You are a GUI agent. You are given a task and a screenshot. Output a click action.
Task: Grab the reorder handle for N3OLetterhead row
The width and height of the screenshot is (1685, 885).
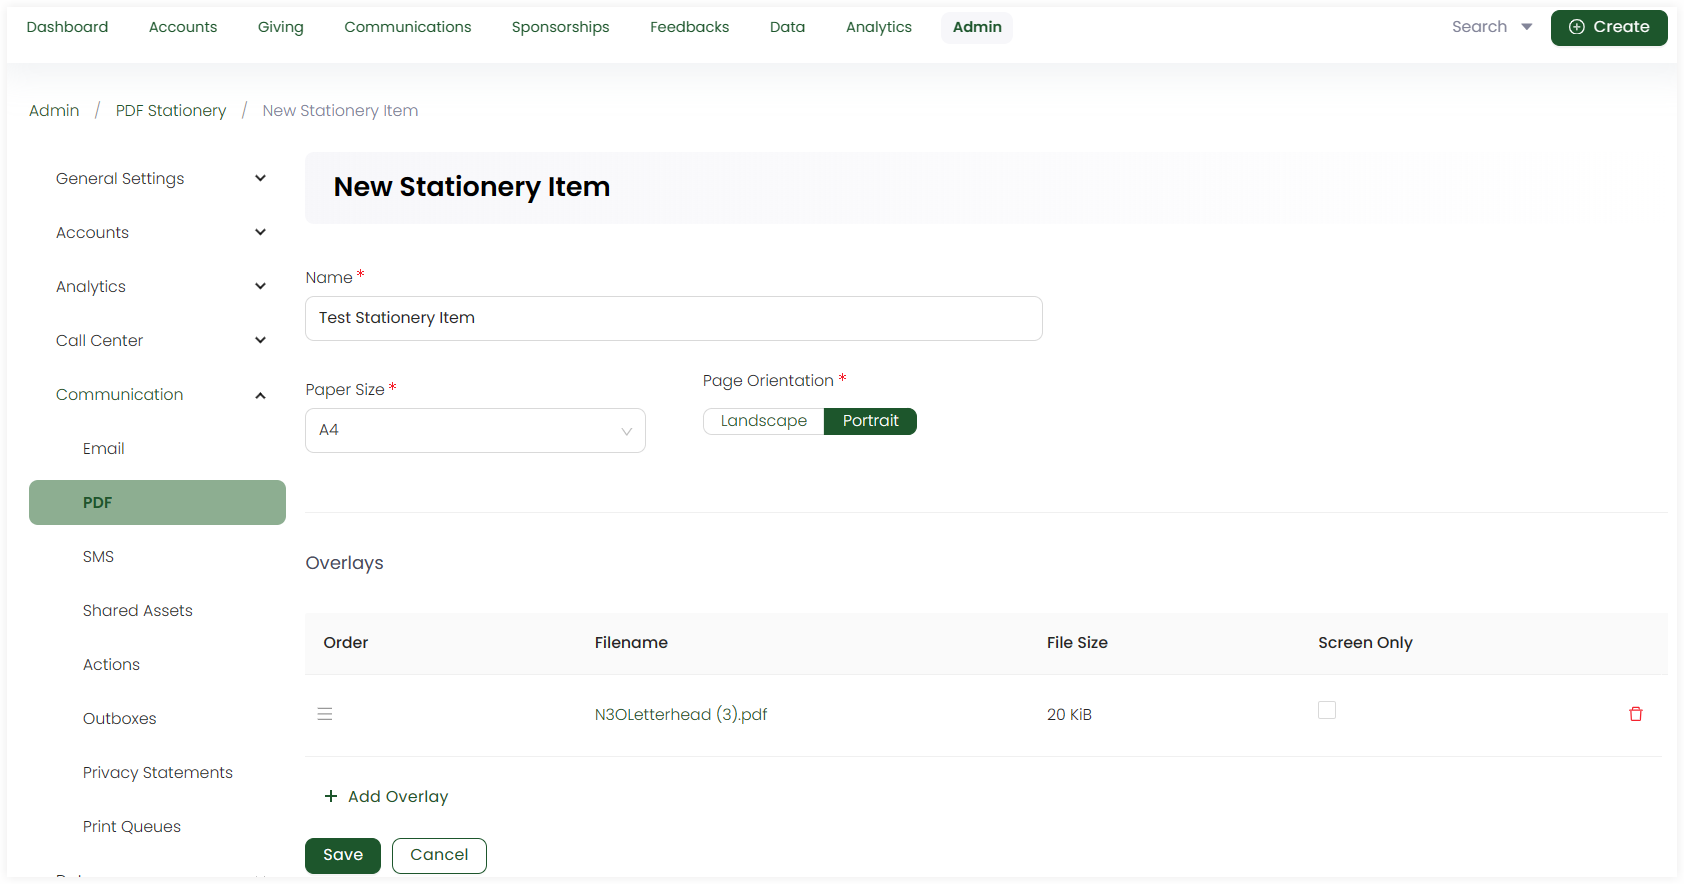pos(325,714)
